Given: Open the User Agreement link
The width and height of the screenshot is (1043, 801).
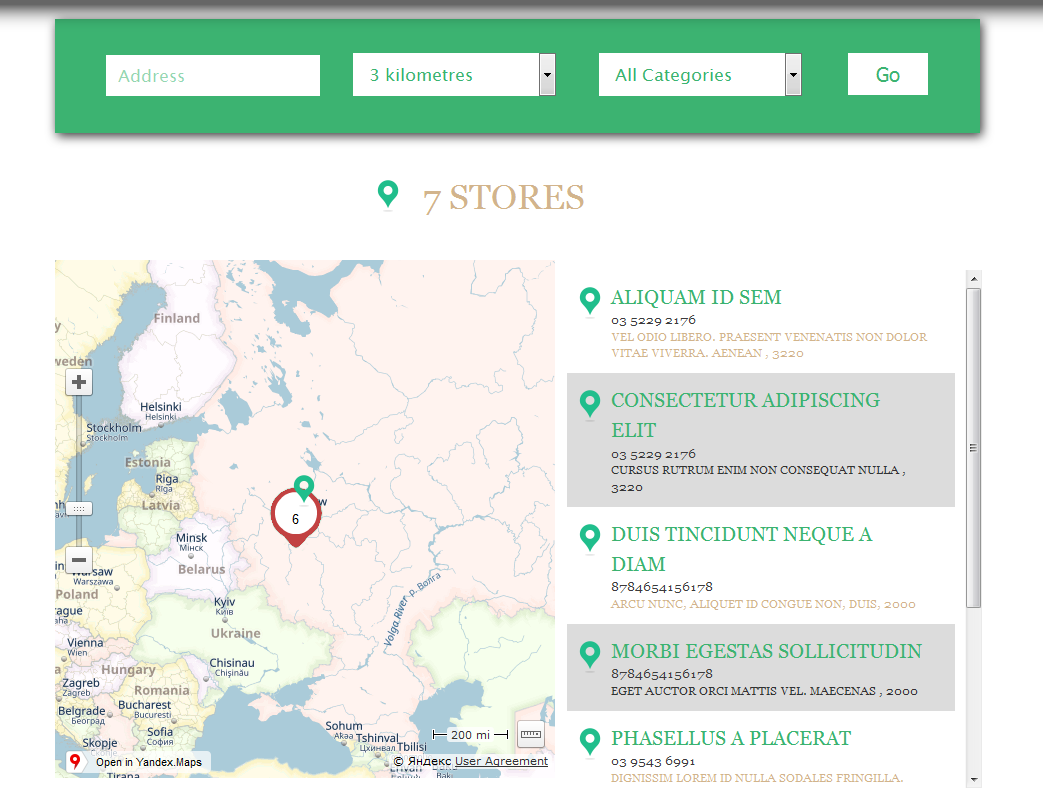Looking at the screenshot, I should pos(501,761).
